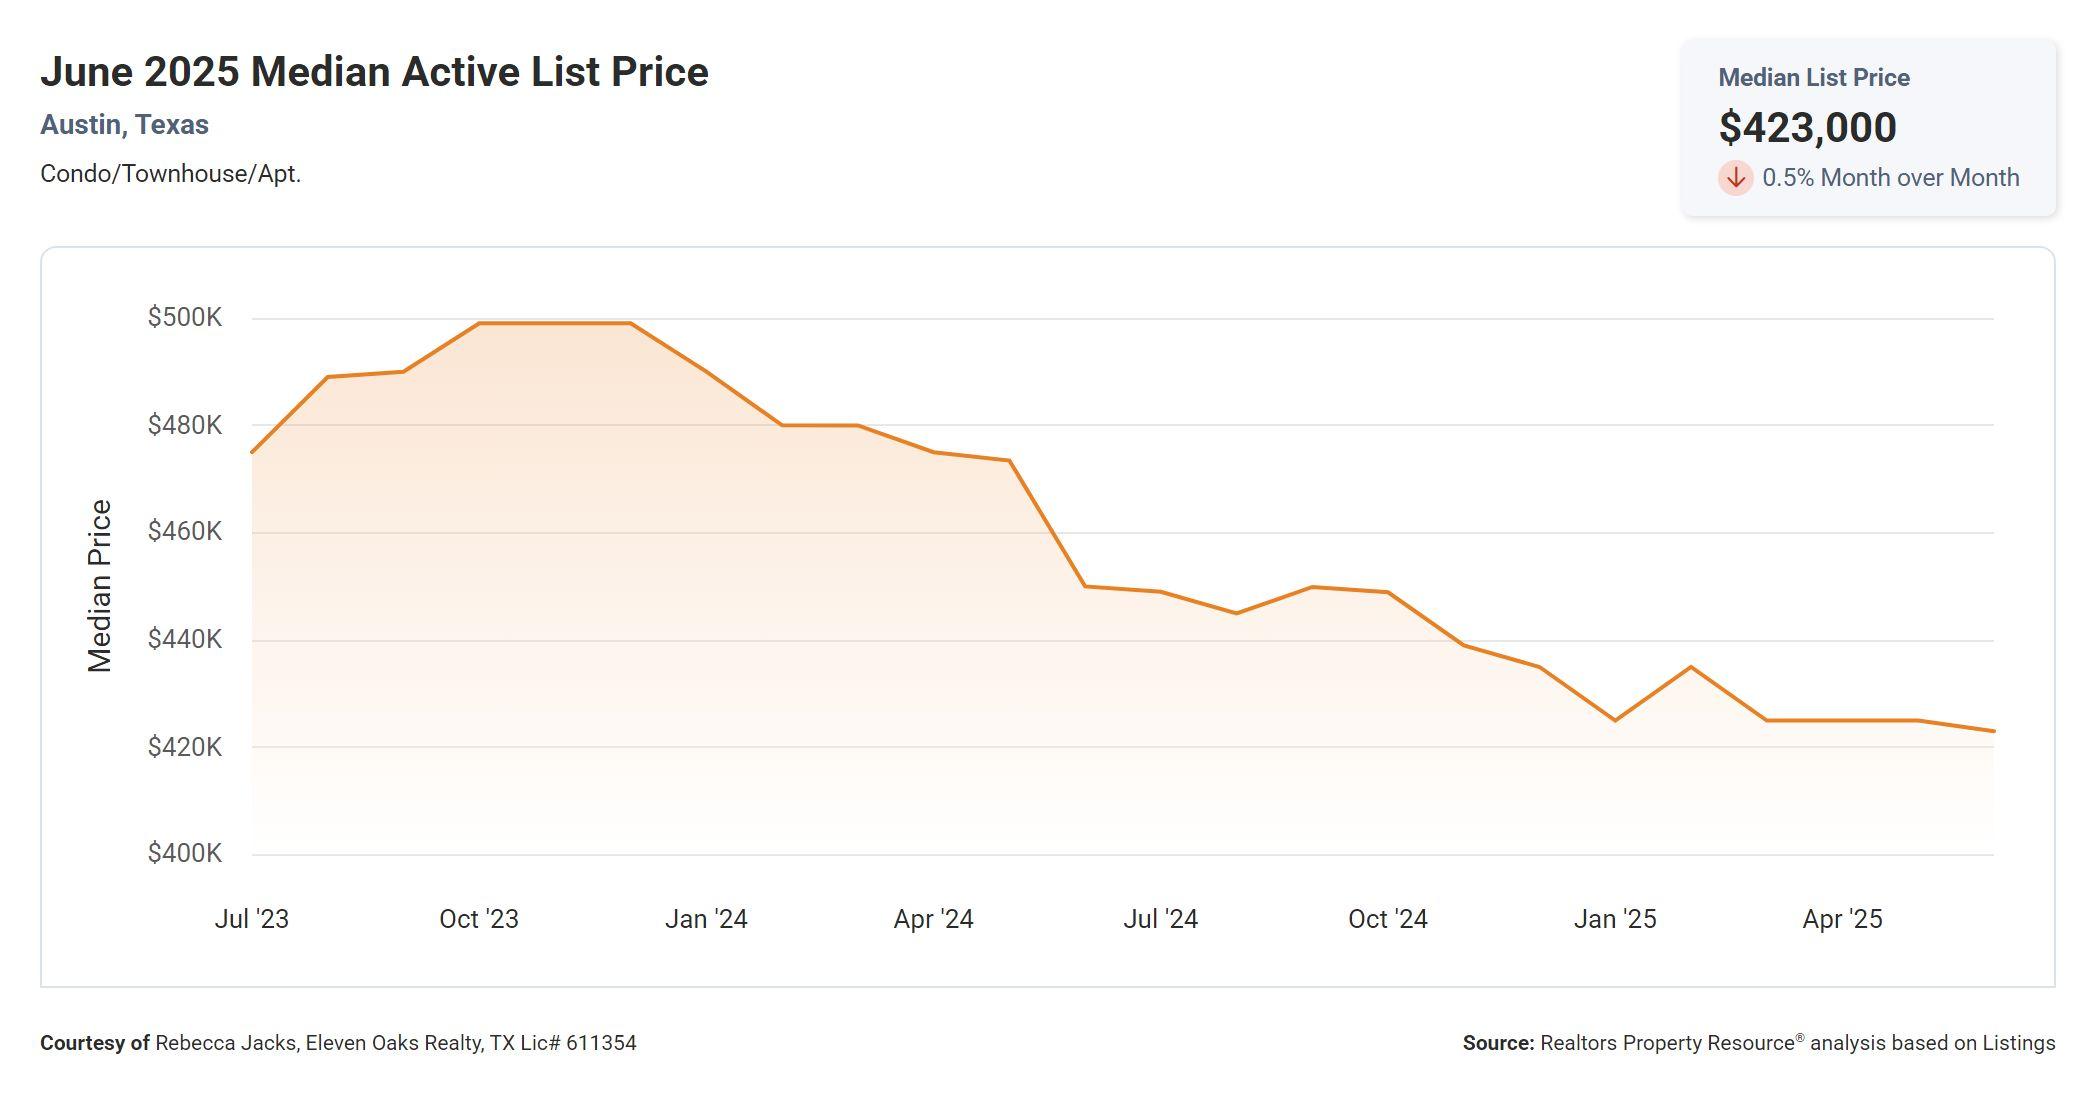Click the Jul '23 x-axis label
This screenshot has height=1100, width=2096.
(251, 919)
